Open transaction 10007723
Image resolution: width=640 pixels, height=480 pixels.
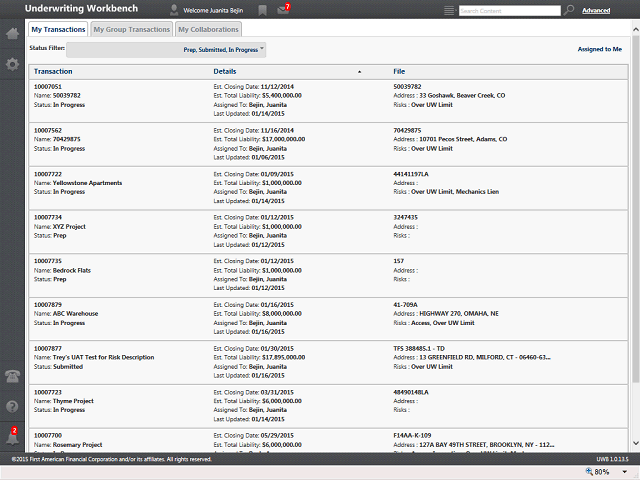point(48,392)
